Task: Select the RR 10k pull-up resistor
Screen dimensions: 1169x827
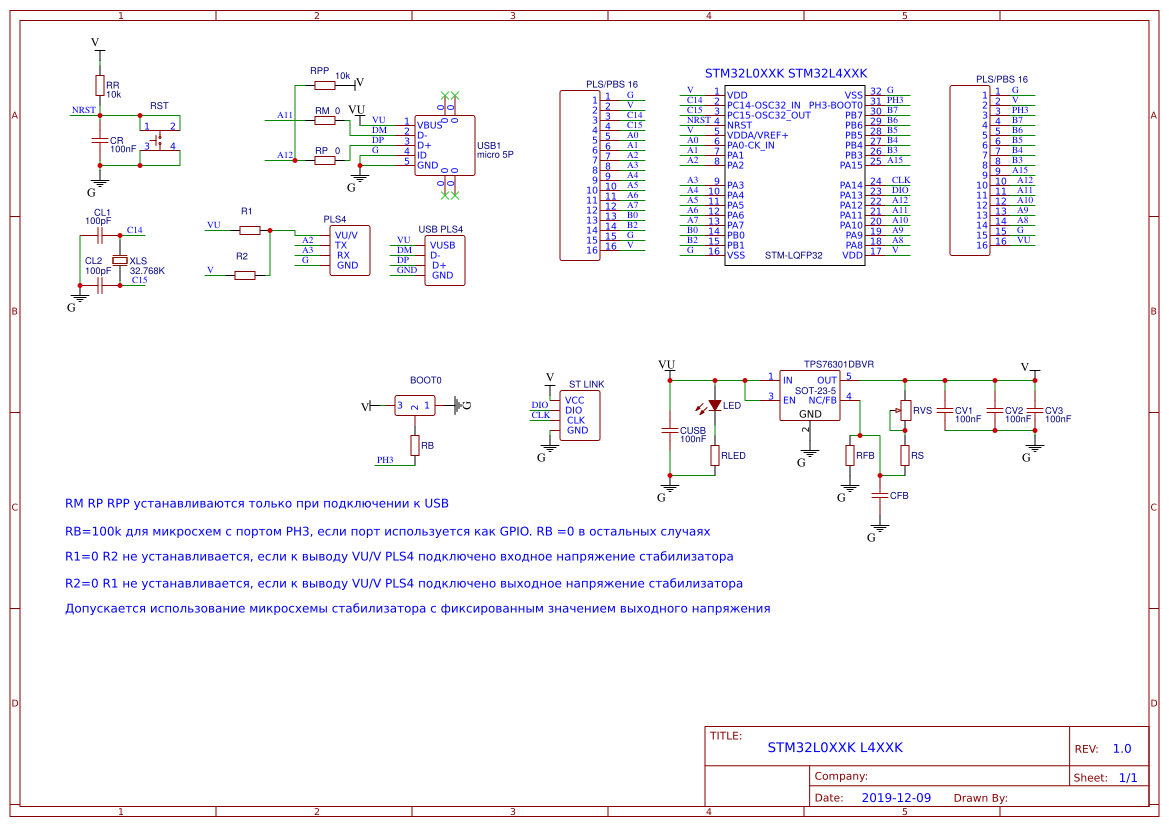Action: coord(100,85)
